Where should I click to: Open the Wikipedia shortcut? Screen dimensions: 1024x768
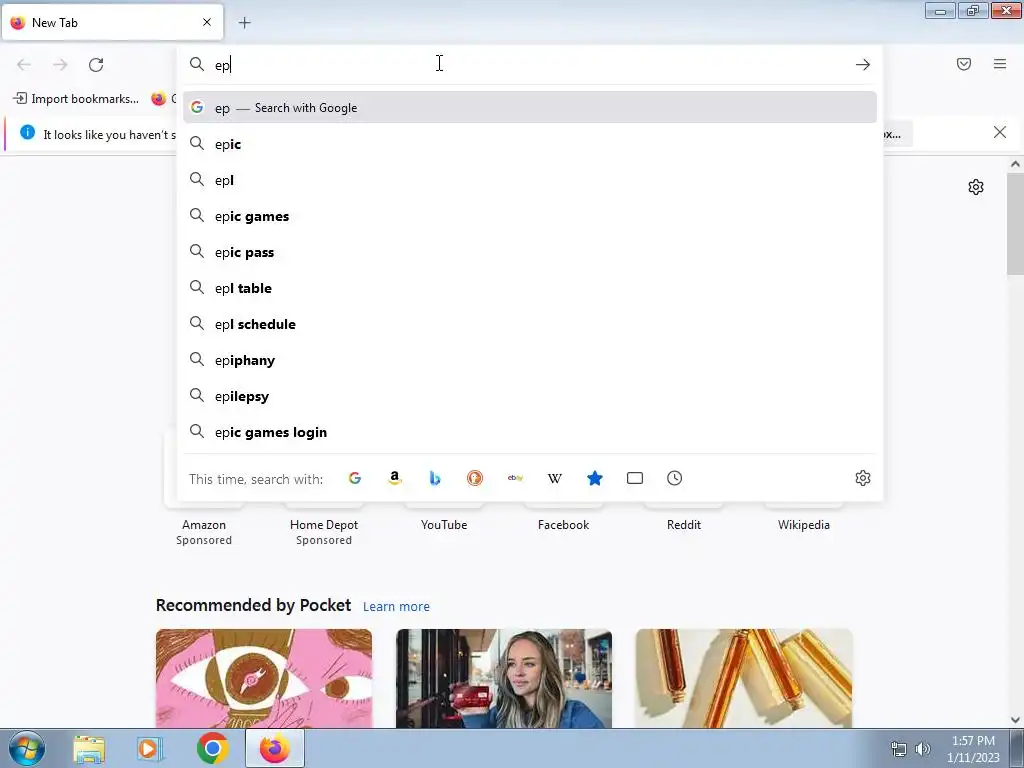point(804,524)
